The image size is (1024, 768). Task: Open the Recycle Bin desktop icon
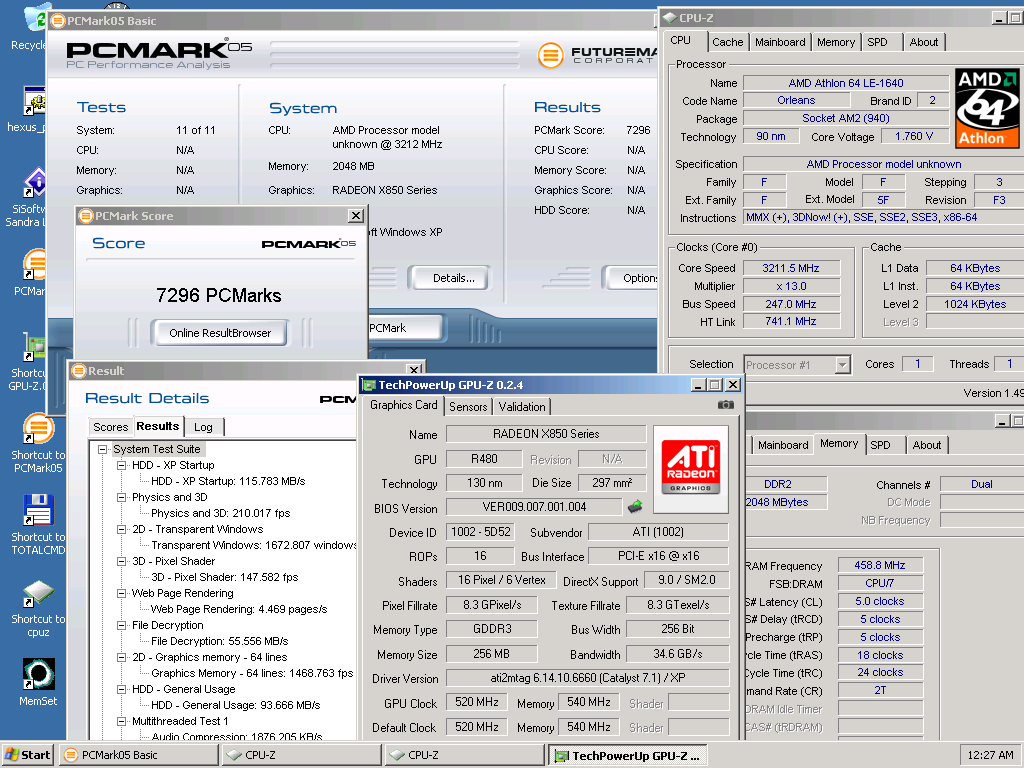(x=34, y=18)
